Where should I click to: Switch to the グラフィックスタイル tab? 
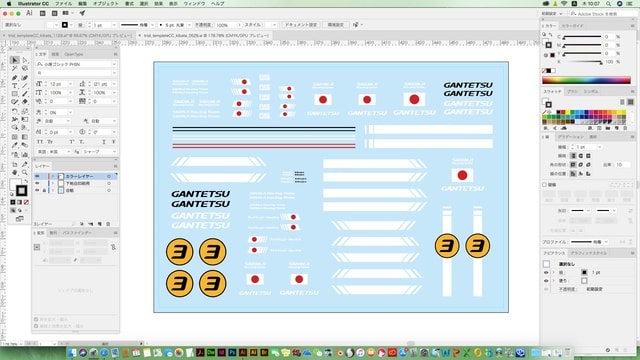pos(588,253)
